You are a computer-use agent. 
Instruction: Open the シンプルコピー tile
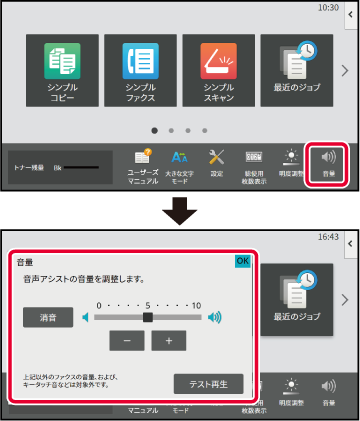pyautogui.click(x=62, y=70)
